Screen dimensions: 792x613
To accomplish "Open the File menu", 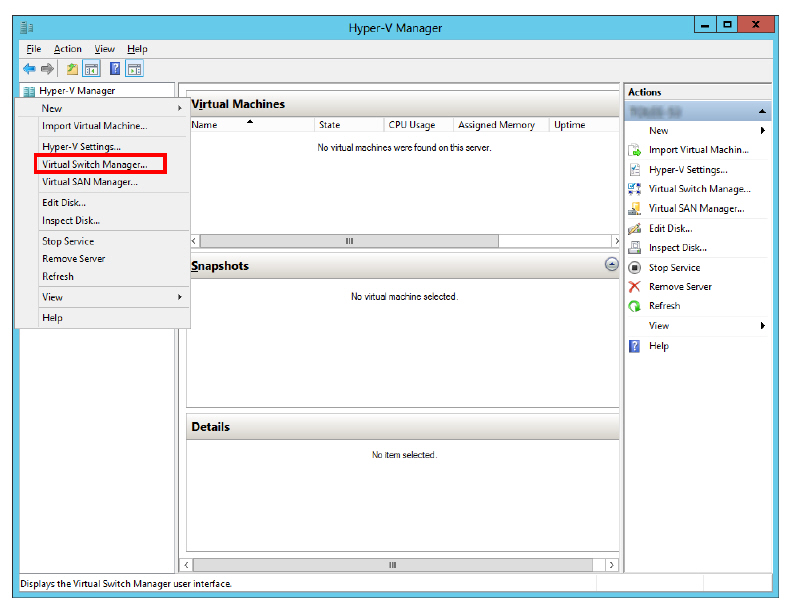I will (34, 49).
